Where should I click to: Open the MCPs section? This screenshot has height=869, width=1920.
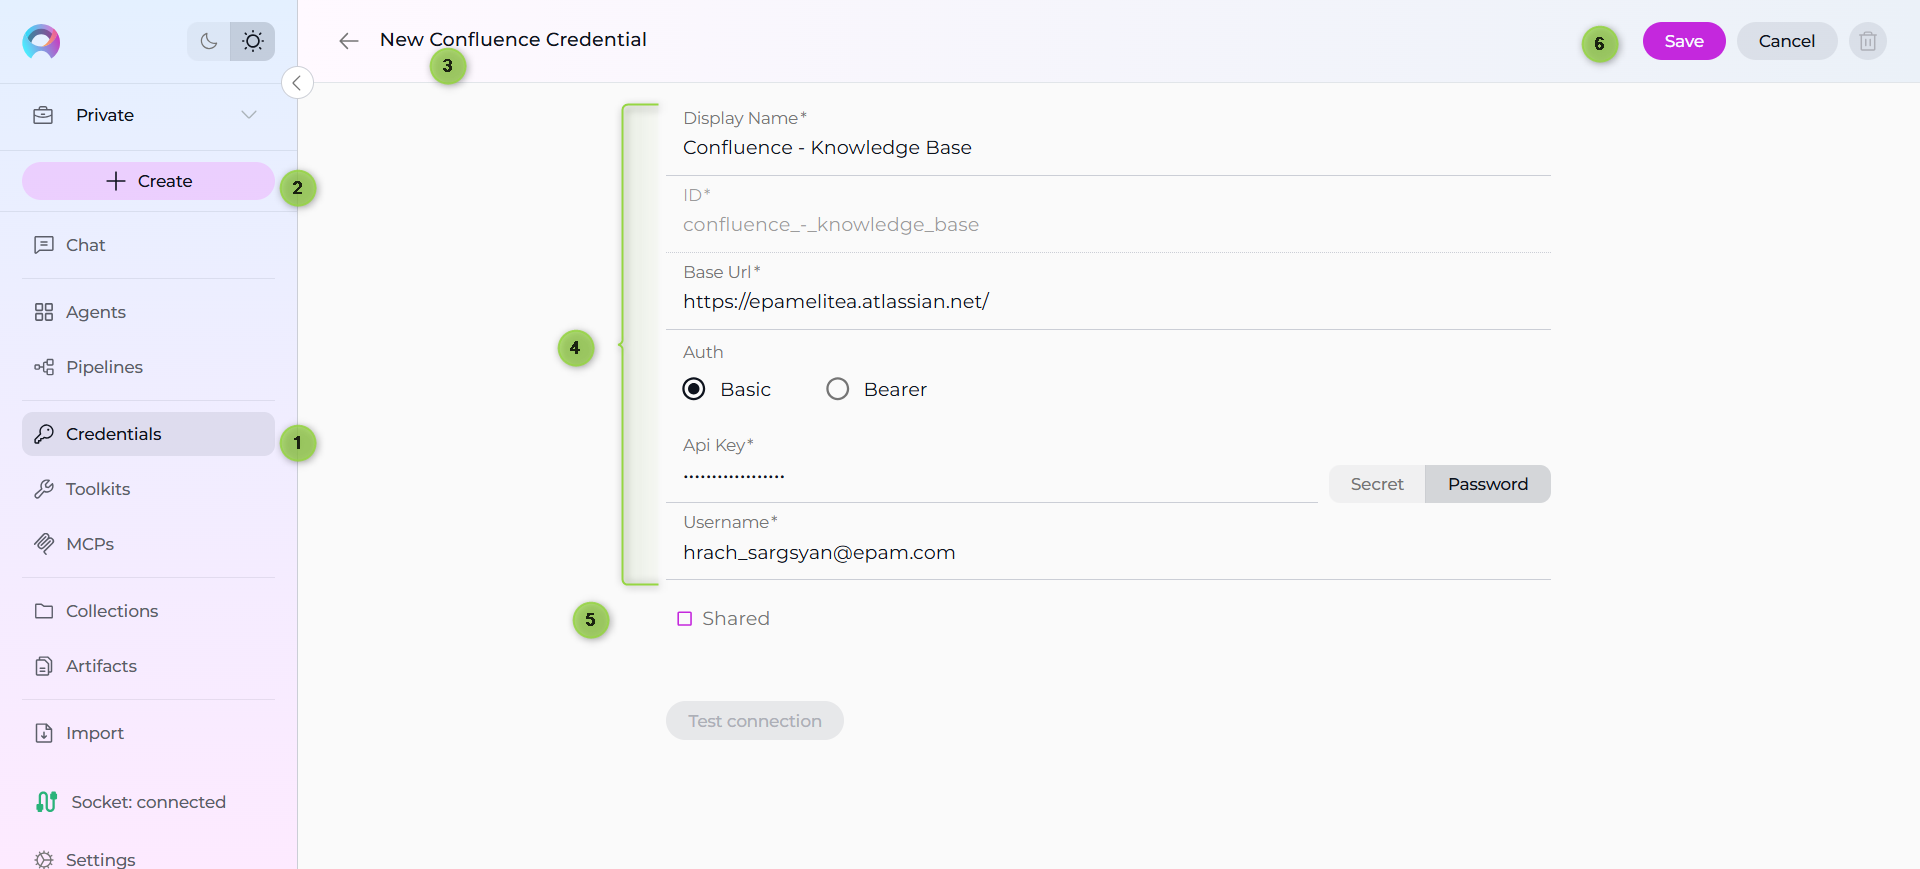89,544
